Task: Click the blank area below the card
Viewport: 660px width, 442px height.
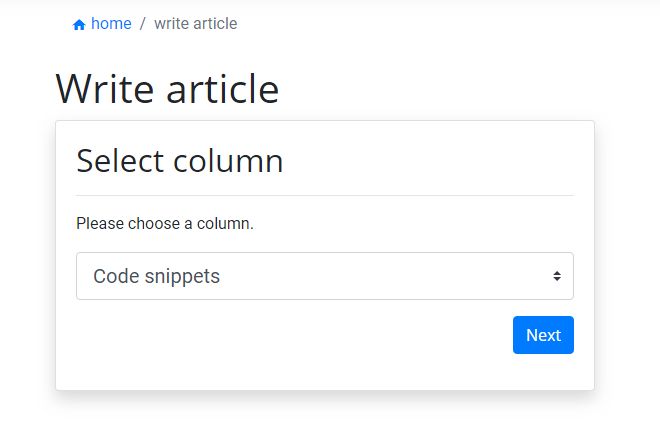Action: click(325, 418)
